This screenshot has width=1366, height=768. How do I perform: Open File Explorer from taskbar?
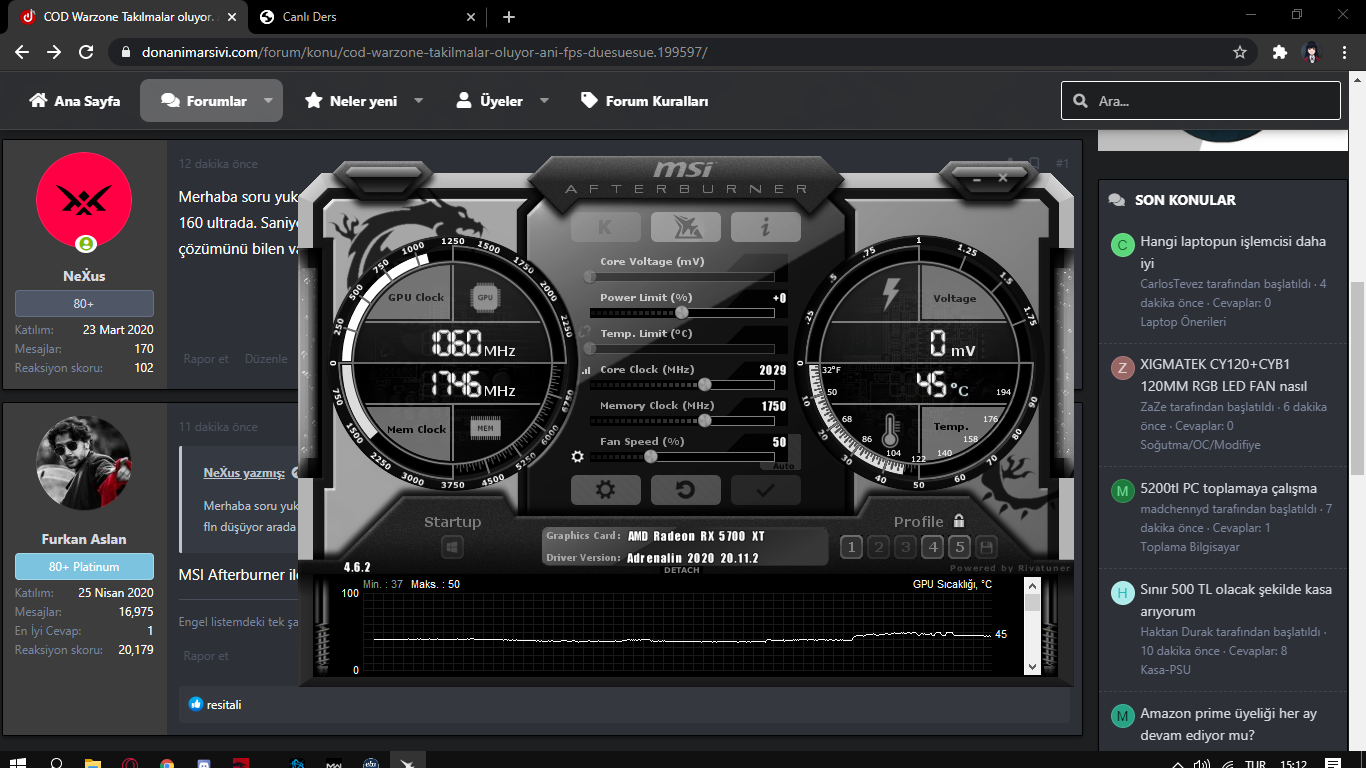[x=93, y=763]
